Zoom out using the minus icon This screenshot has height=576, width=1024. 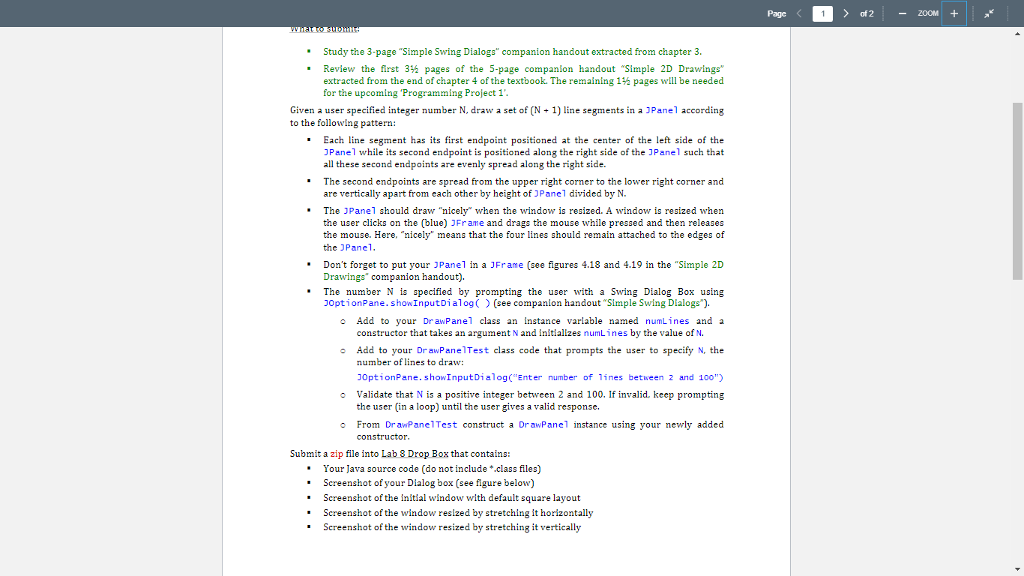click(902, 13)
